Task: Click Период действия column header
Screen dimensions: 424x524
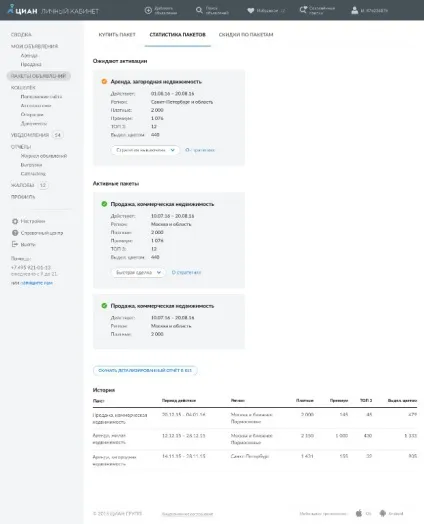Action: point(179,400)
